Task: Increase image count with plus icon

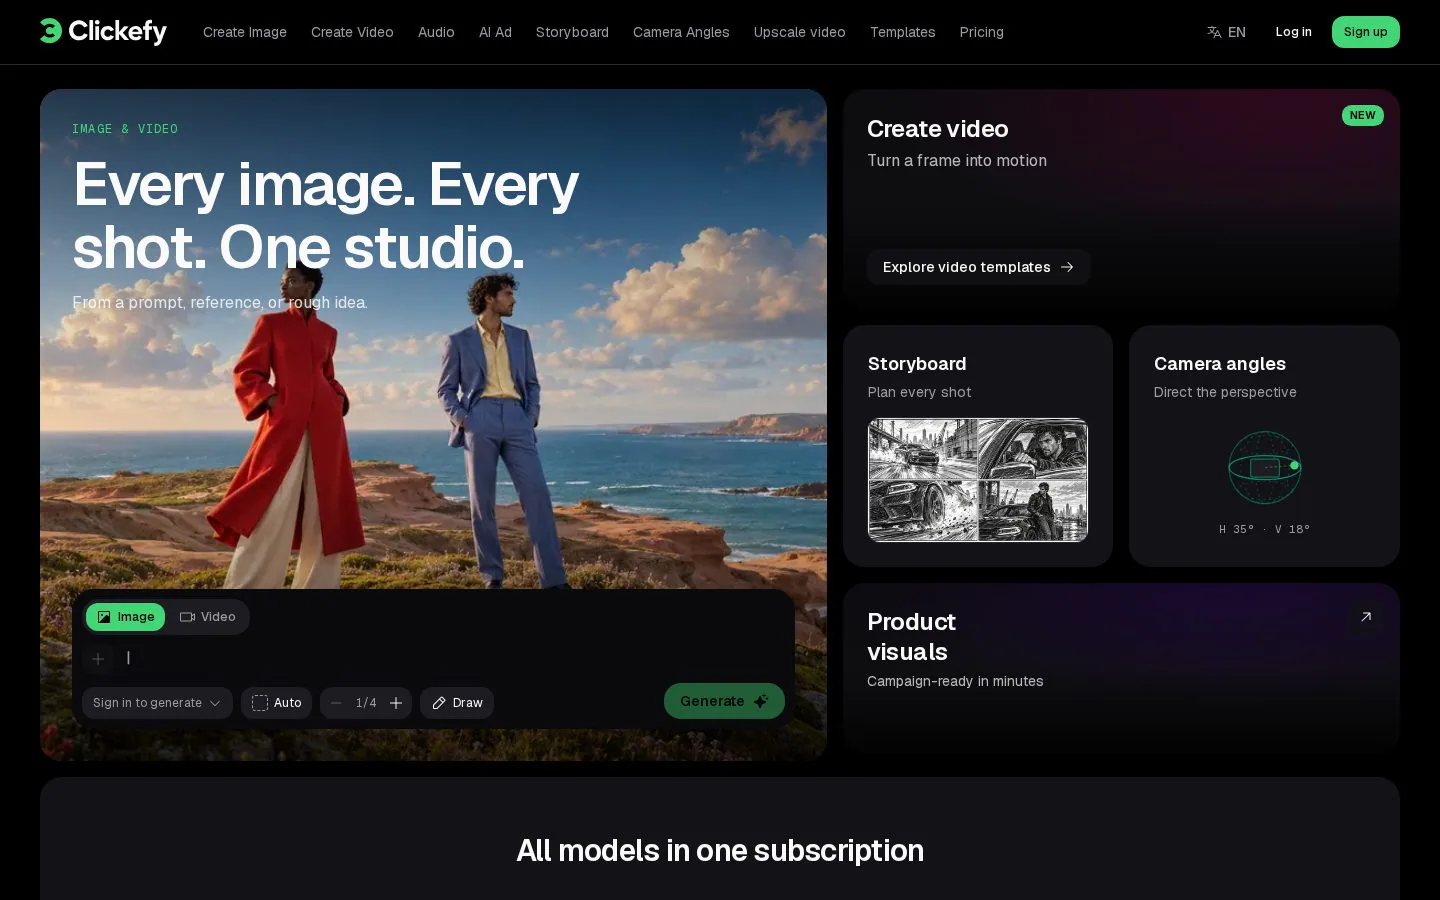Action: (x=396, y=703)
